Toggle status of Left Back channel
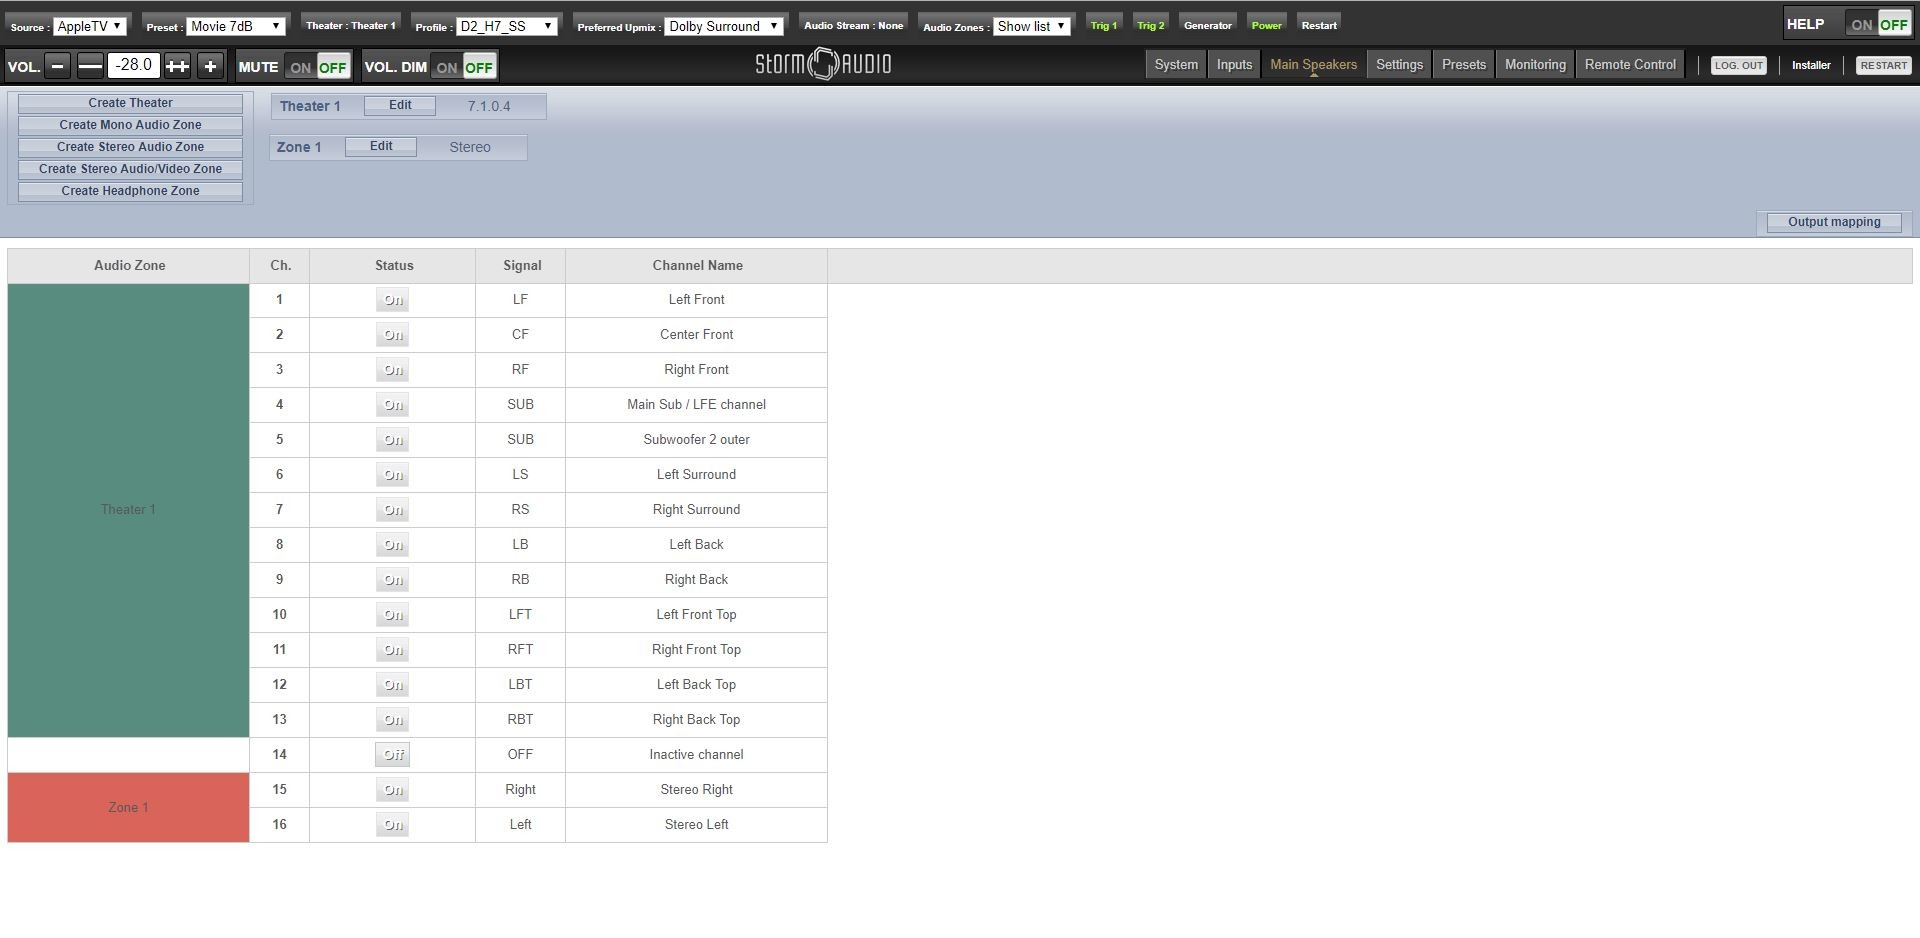Viewport: 1920px width, 938px height. (x=393, y=545)
